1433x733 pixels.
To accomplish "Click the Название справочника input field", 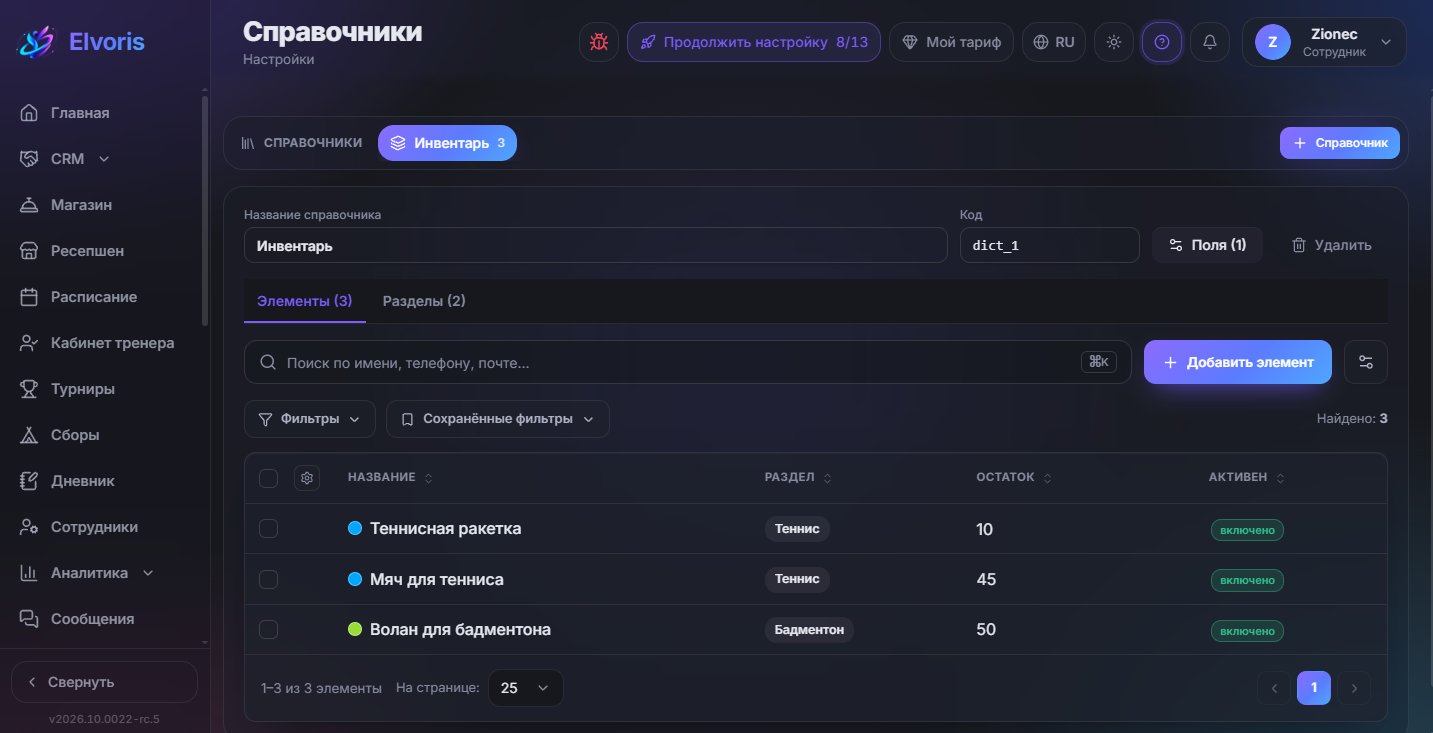I will (596, 245).
